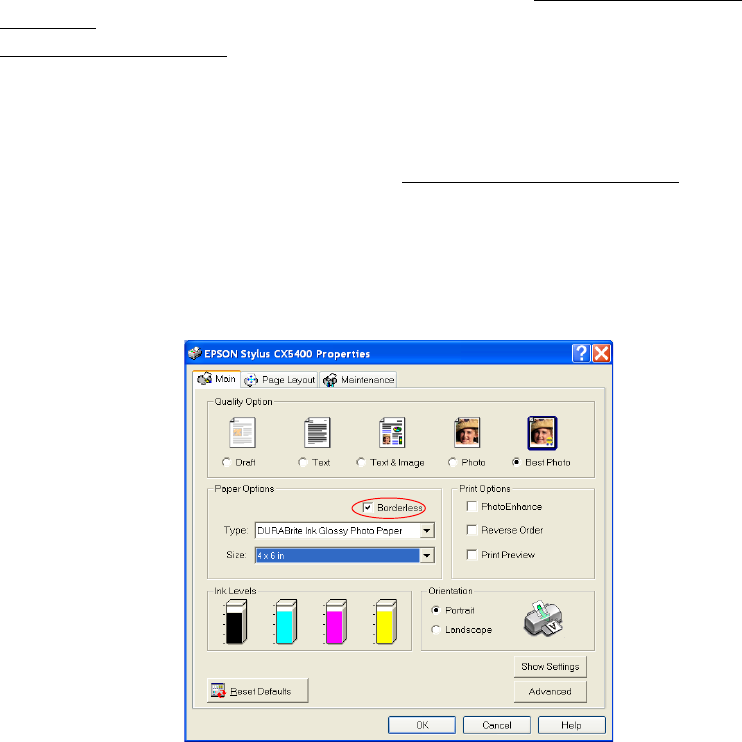Close the EPSON Stylus CX5400 Properties dialog
The height and width of the screenshot is (742, 742).
coord(601,353)
